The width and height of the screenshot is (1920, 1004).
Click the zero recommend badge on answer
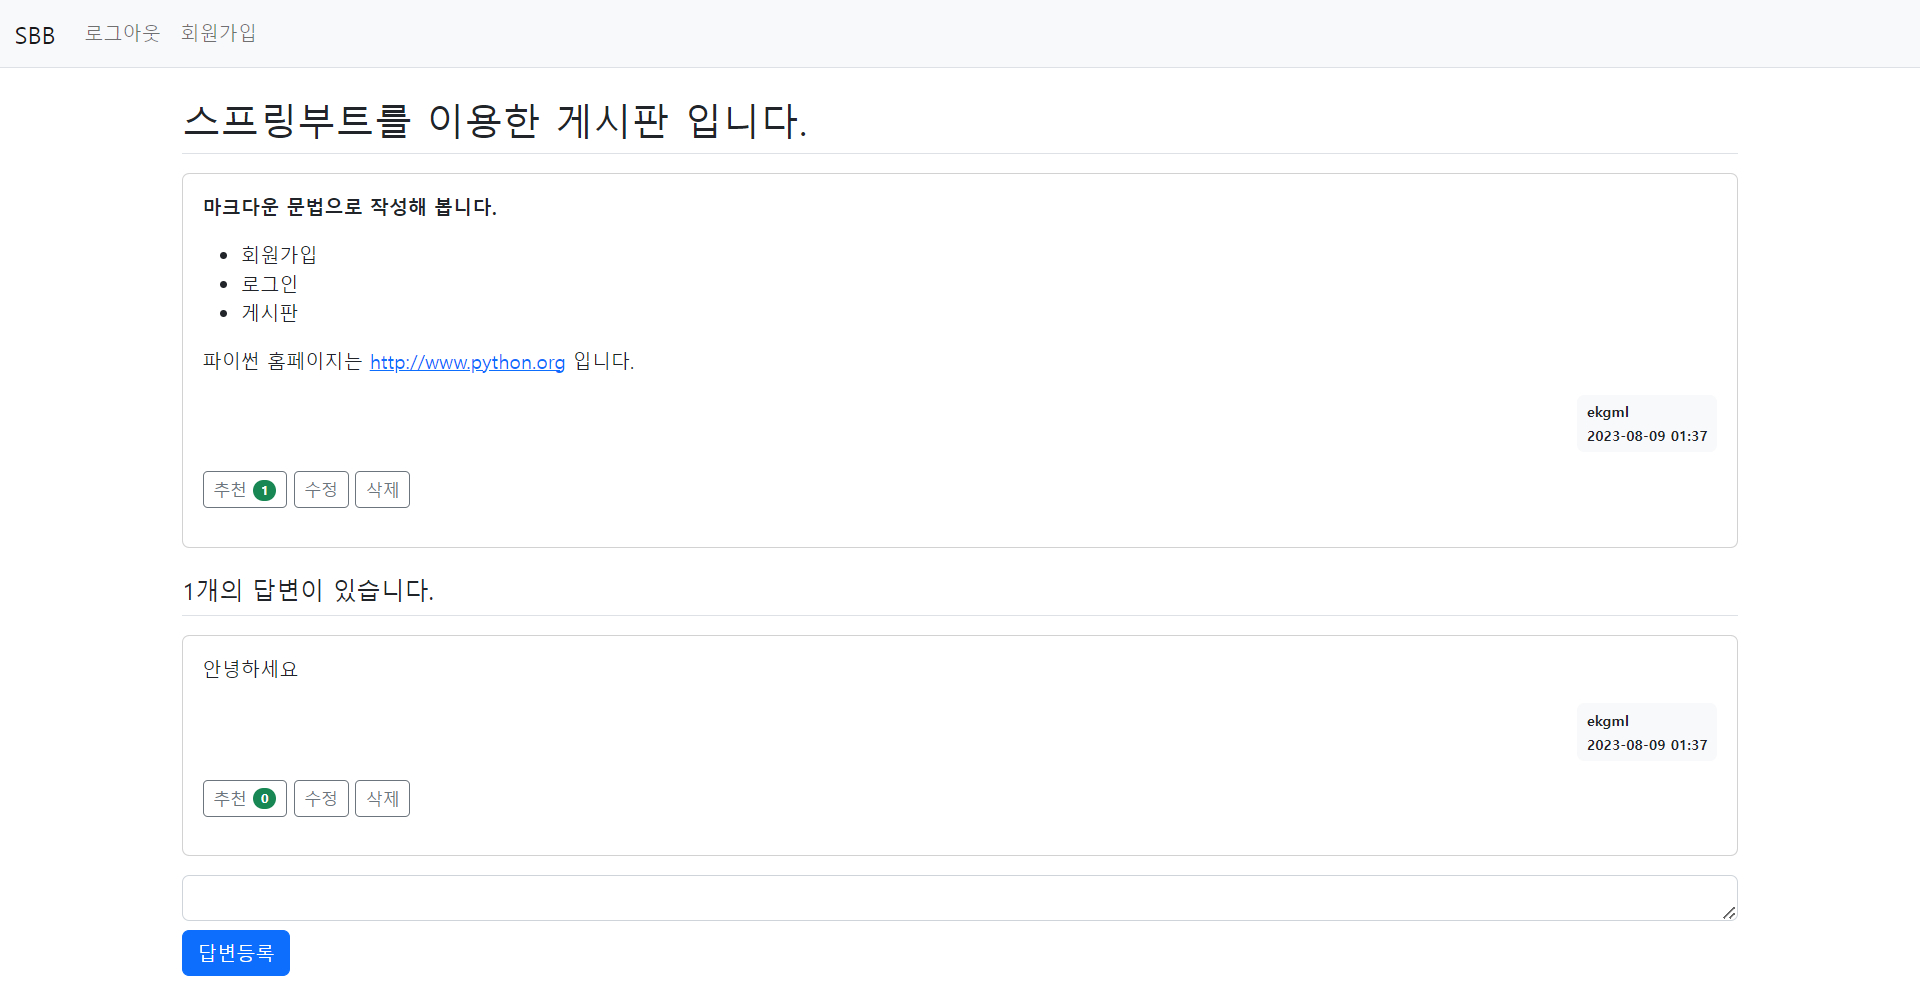[x=264, y=799]
